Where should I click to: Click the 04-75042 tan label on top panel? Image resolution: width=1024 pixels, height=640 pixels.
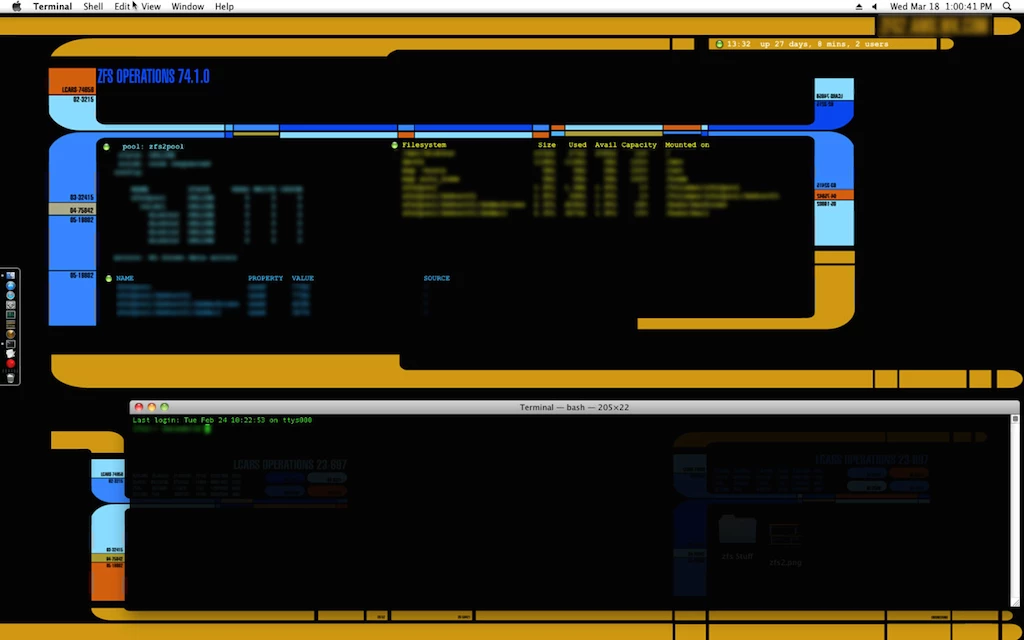point(72,210)
